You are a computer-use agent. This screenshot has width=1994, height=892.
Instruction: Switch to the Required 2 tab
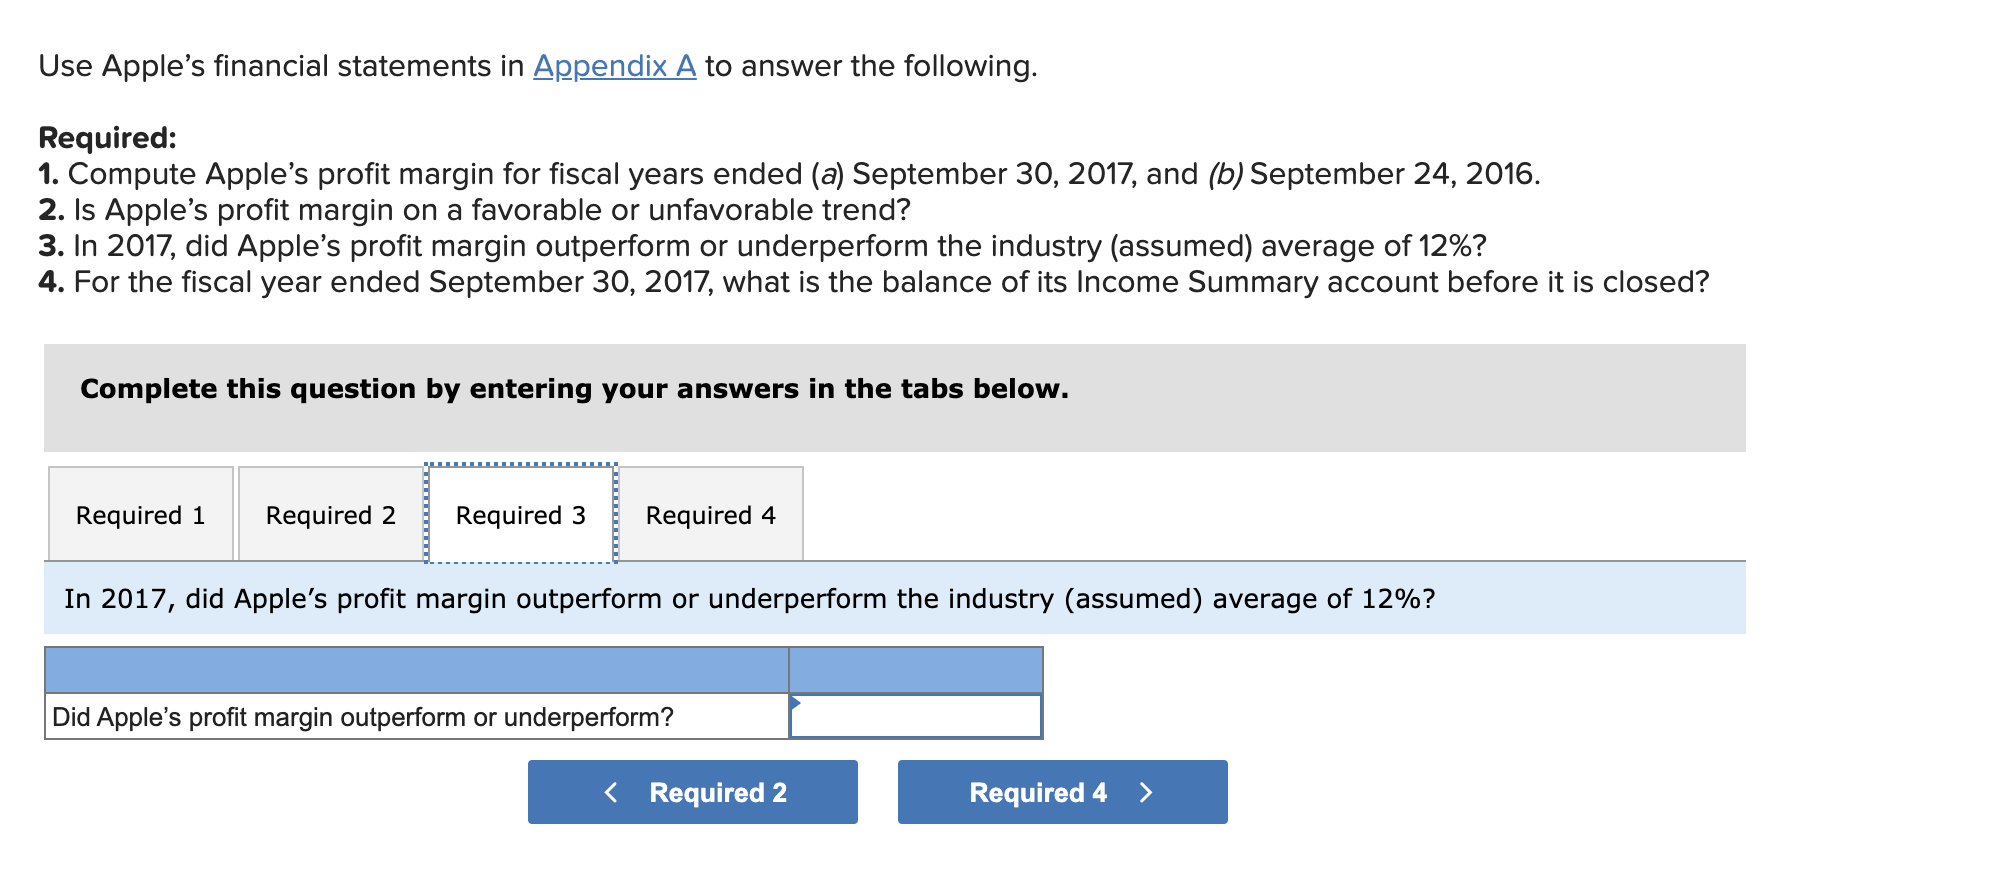(x=331, y=514)
